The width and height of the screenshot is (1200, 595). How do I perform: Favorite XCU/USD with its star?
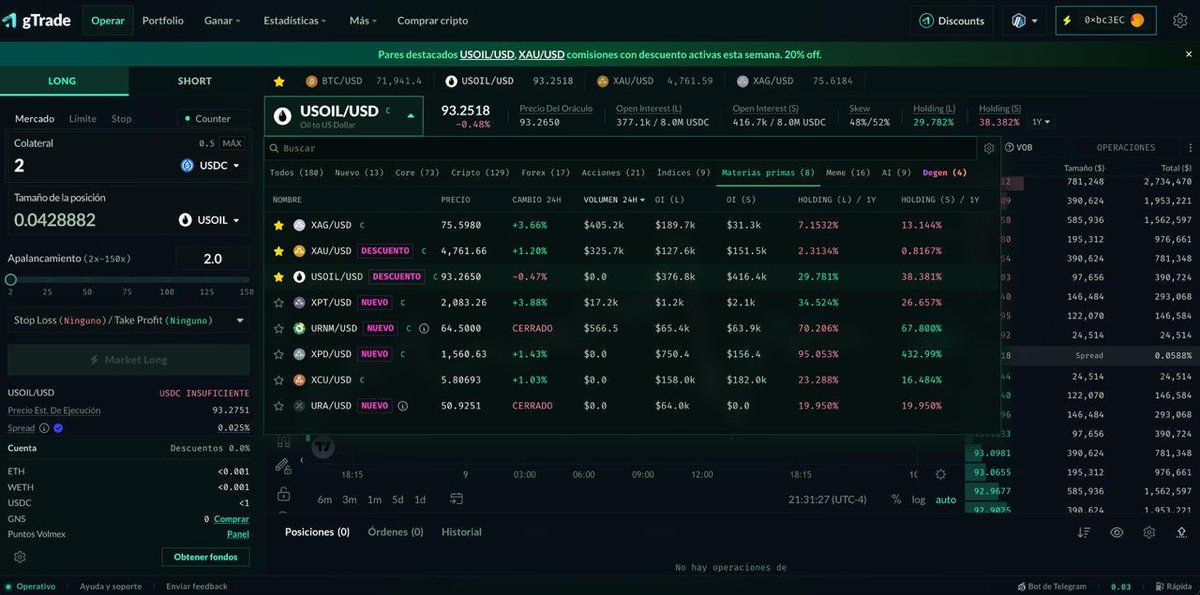coord(279,380)
